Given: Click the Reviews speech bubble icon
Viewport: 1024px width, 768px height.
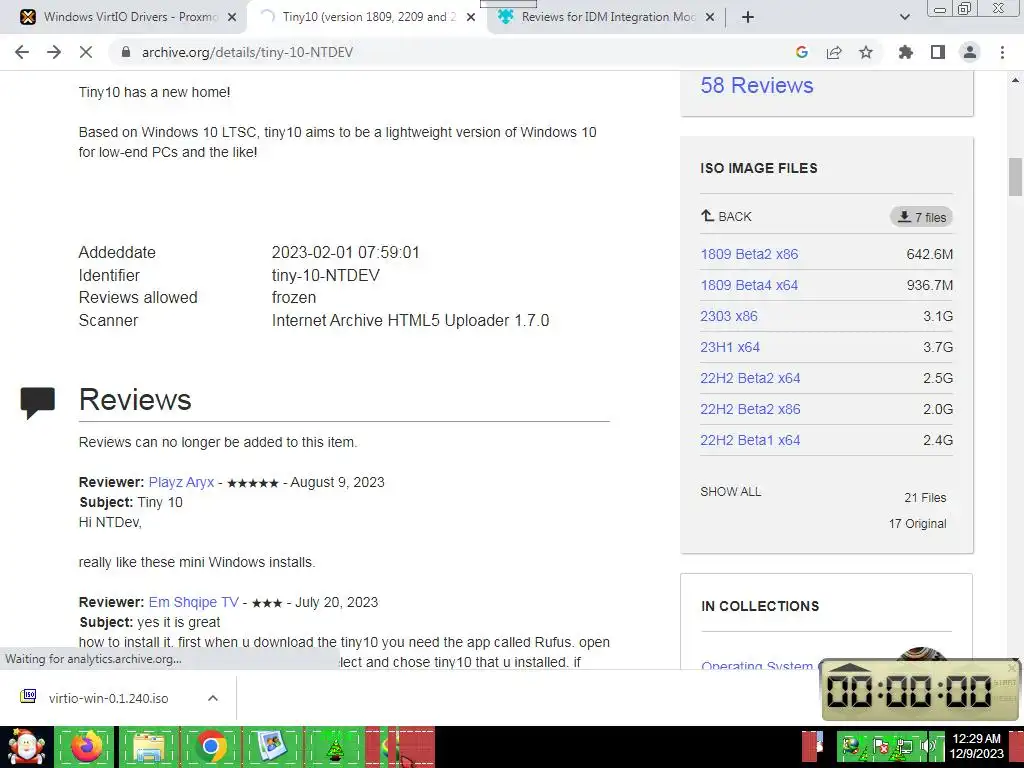Looking at the screenshot, I should click(x=38, y=402).
